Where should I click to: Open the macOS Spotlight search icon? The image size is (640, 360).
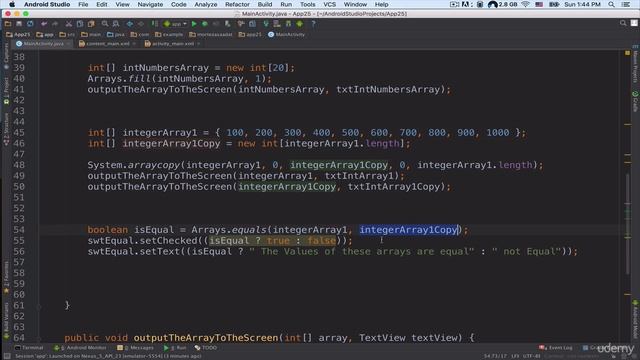(611, 4)
